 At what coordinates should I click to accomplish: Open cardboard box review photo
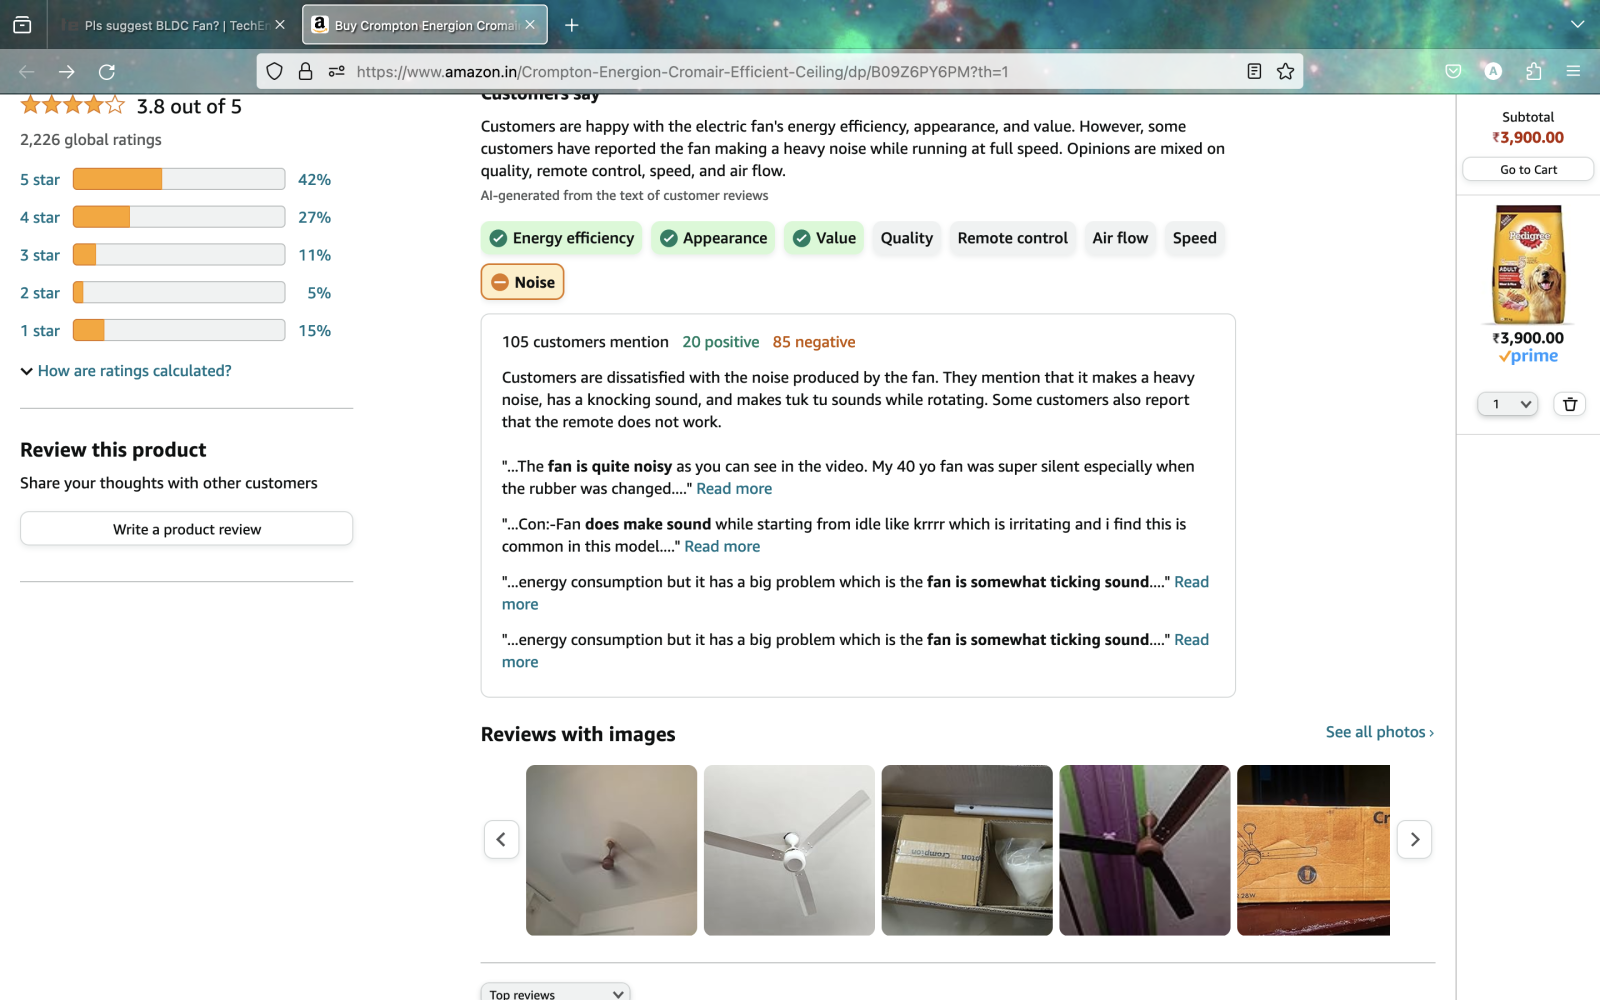tap(967, 850)
